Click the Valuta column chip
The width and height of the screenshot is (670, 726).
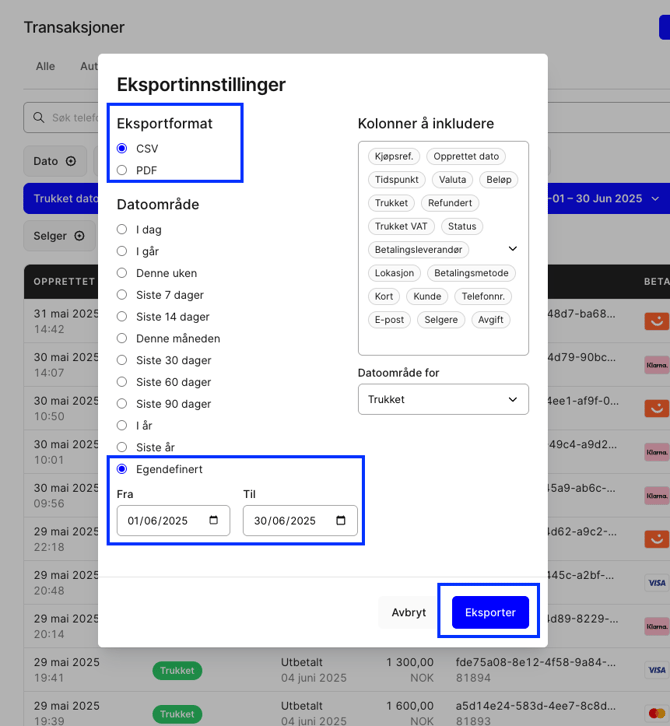452,180
